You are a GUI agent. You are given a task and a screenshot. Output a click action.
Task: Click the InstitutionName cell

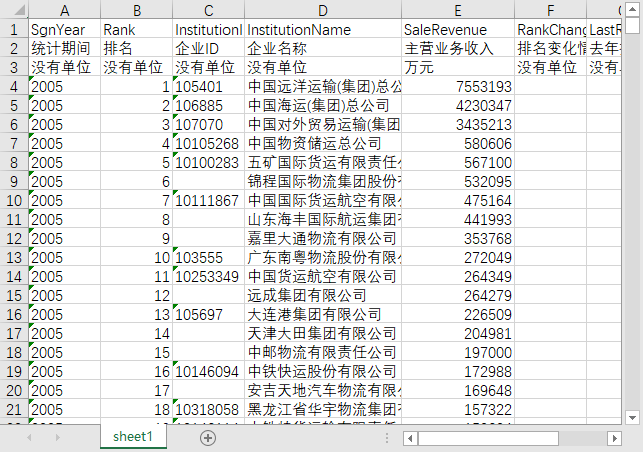[323, 29]
